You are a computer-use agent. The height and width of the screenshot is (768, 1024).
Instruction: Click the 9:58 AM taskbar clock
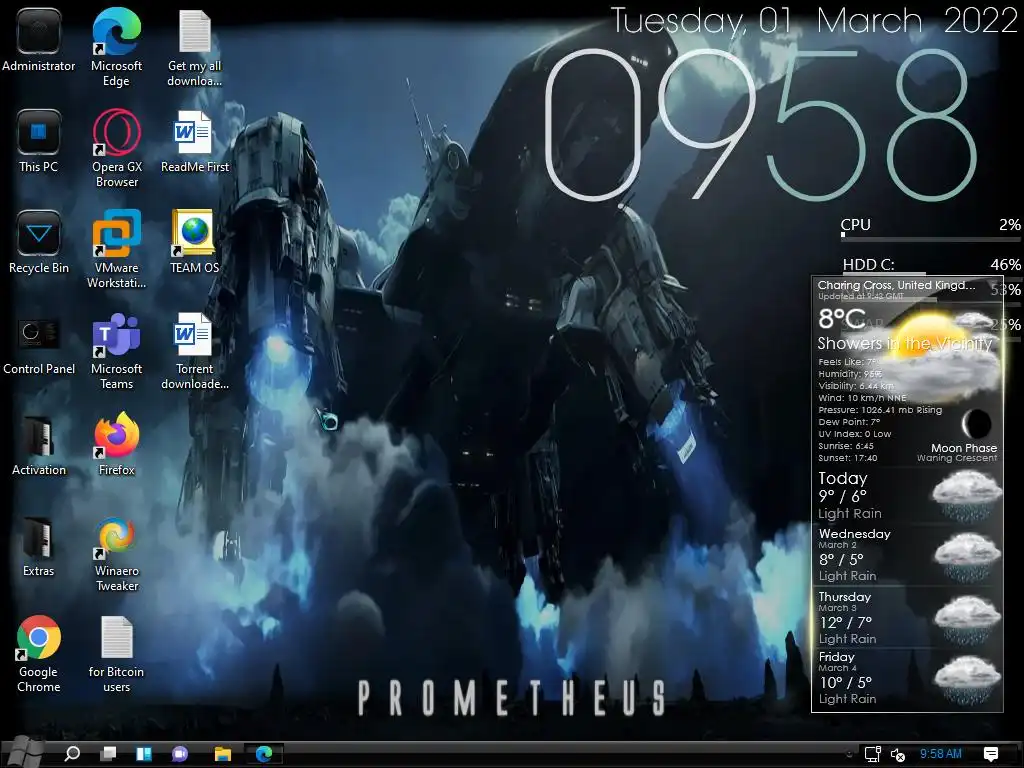point(940,754)
